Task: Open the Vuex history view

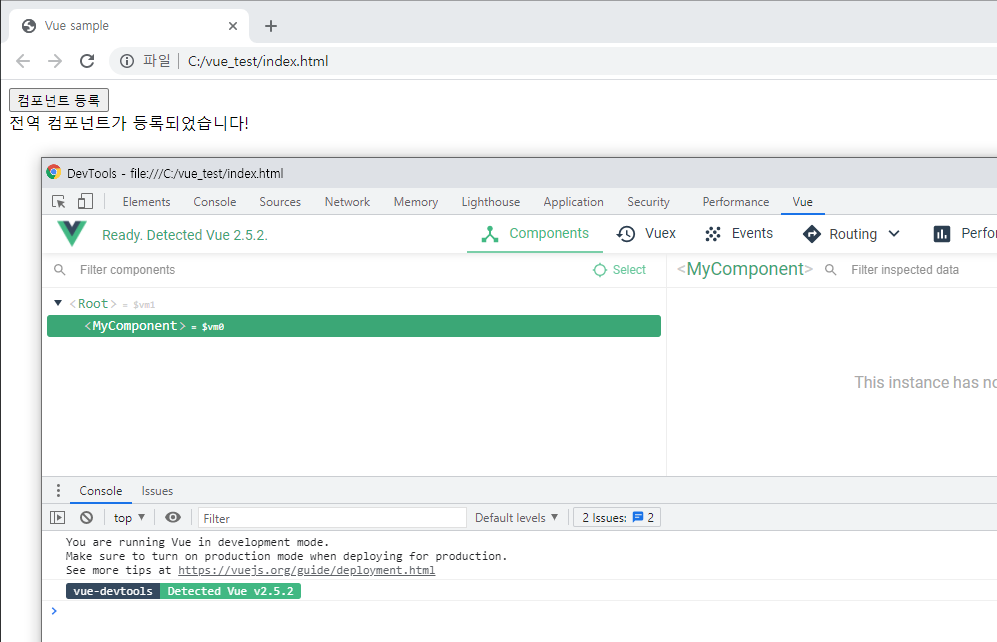Action: (646, 234)
